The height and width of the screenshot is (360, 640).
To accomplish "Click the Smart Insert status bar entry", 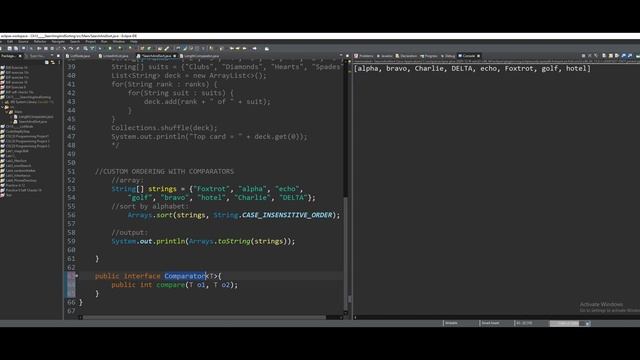I will (490, 323).
